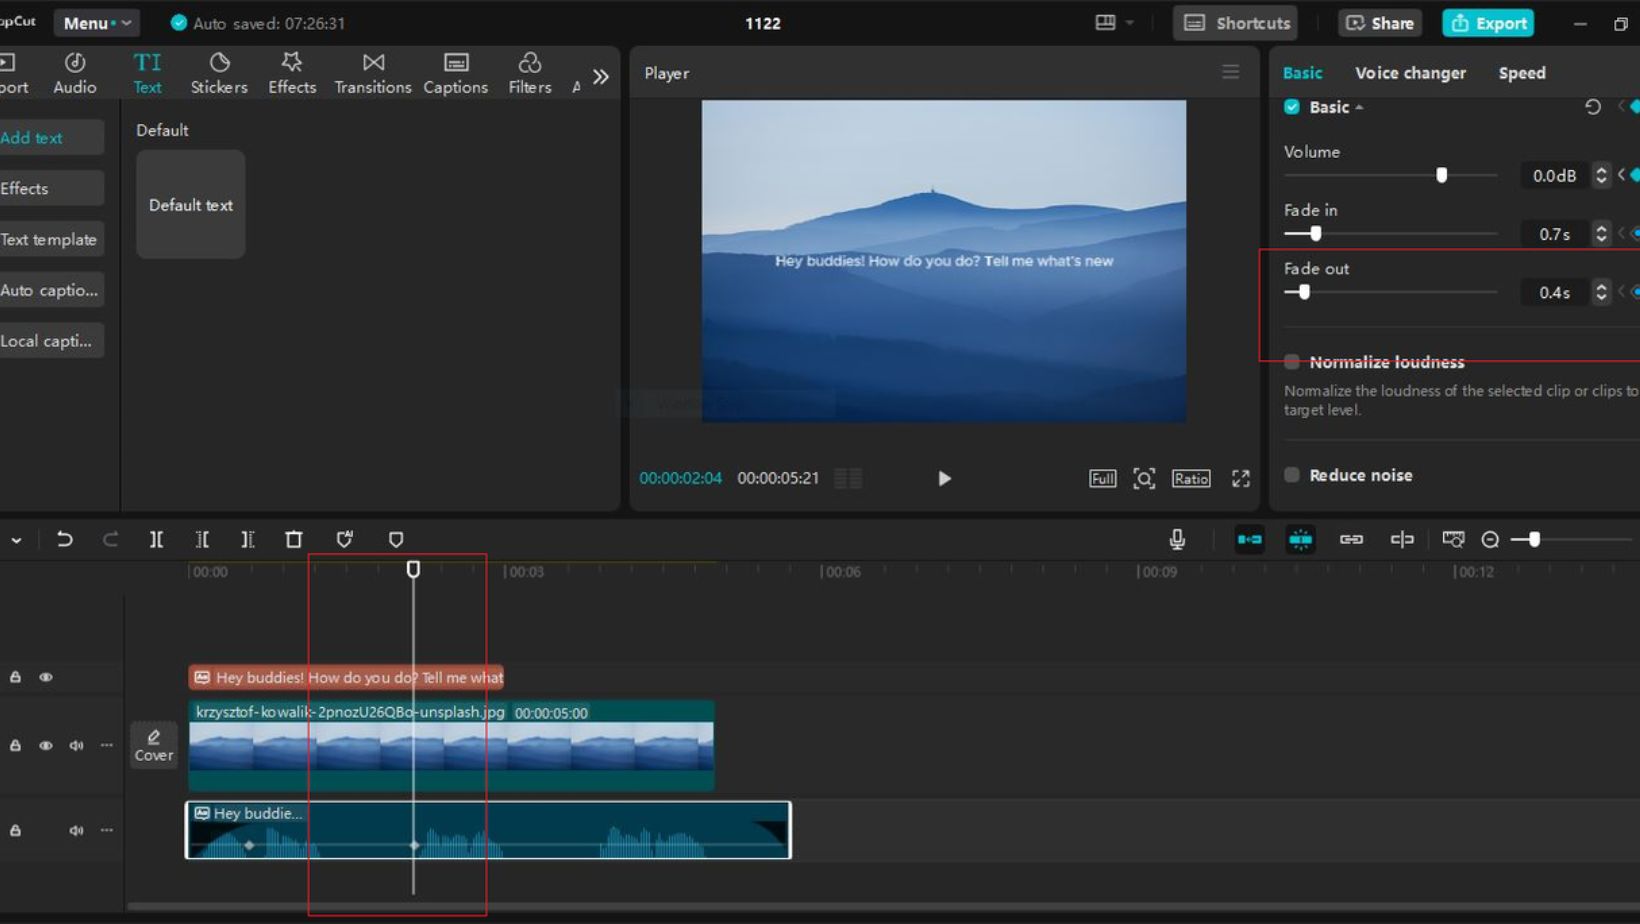Click the Fade in 0.7s value field
Viewport: 1640px width, 924px height.
coord(1553,234)
